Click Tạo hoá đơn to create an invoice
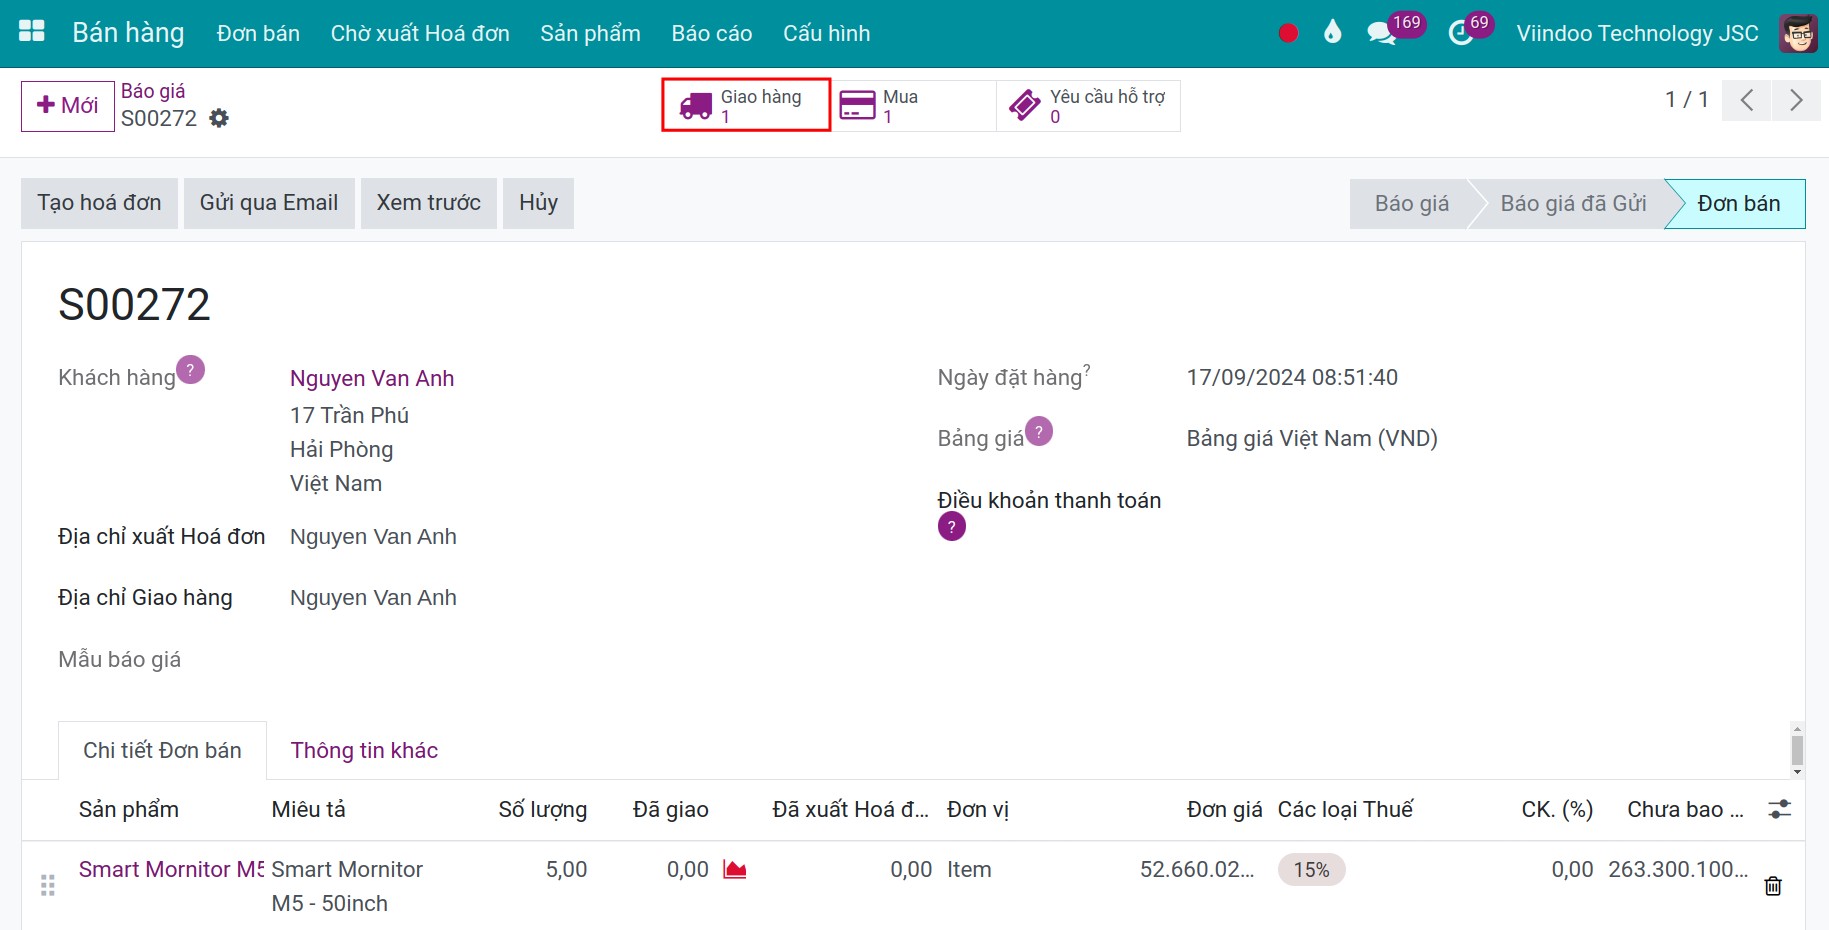Screen dimensions: 1829x930 98,202
